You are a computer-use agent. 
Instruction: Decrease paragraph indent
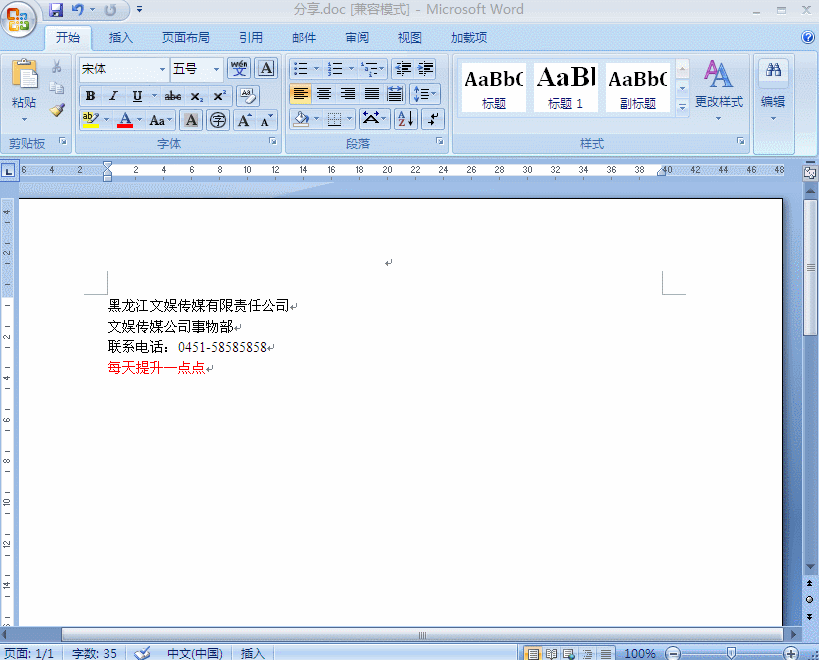point(403,69)
